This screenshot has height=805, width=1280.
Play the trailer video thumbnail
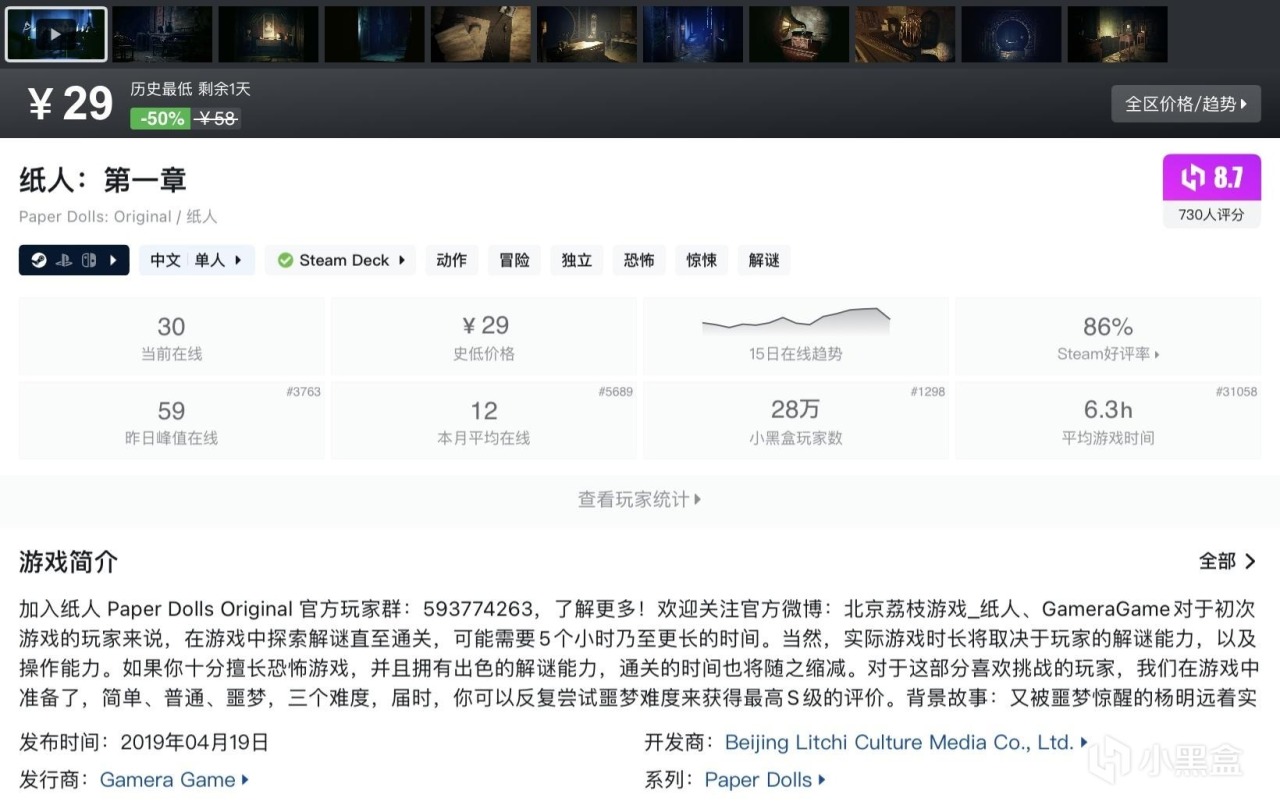tap(56, 34)
